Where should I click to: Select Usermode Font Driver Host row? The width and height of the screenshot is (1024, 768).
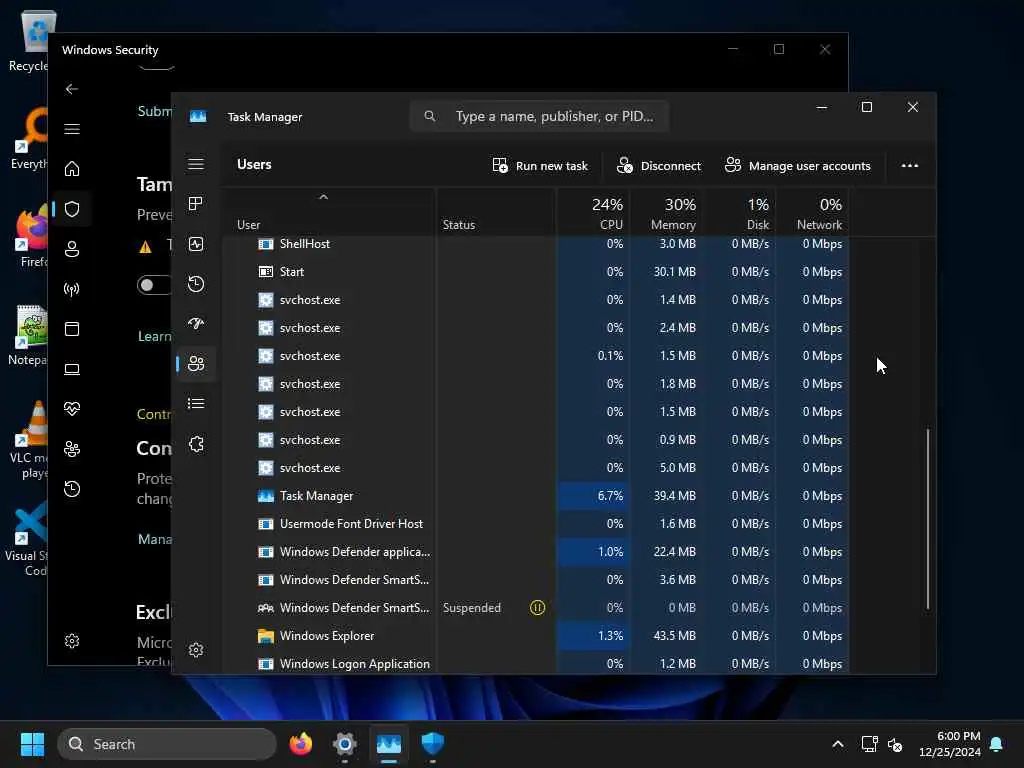coord(536,524)
